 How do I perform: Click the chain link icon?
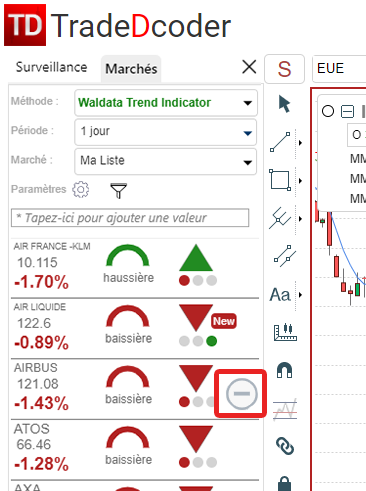pos(285,446)
